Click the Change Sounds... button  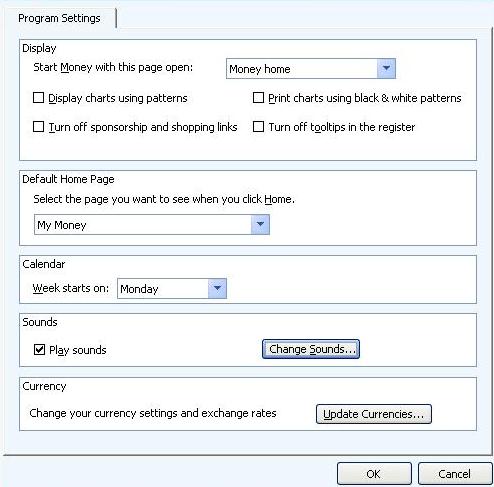tap(311, 349)
